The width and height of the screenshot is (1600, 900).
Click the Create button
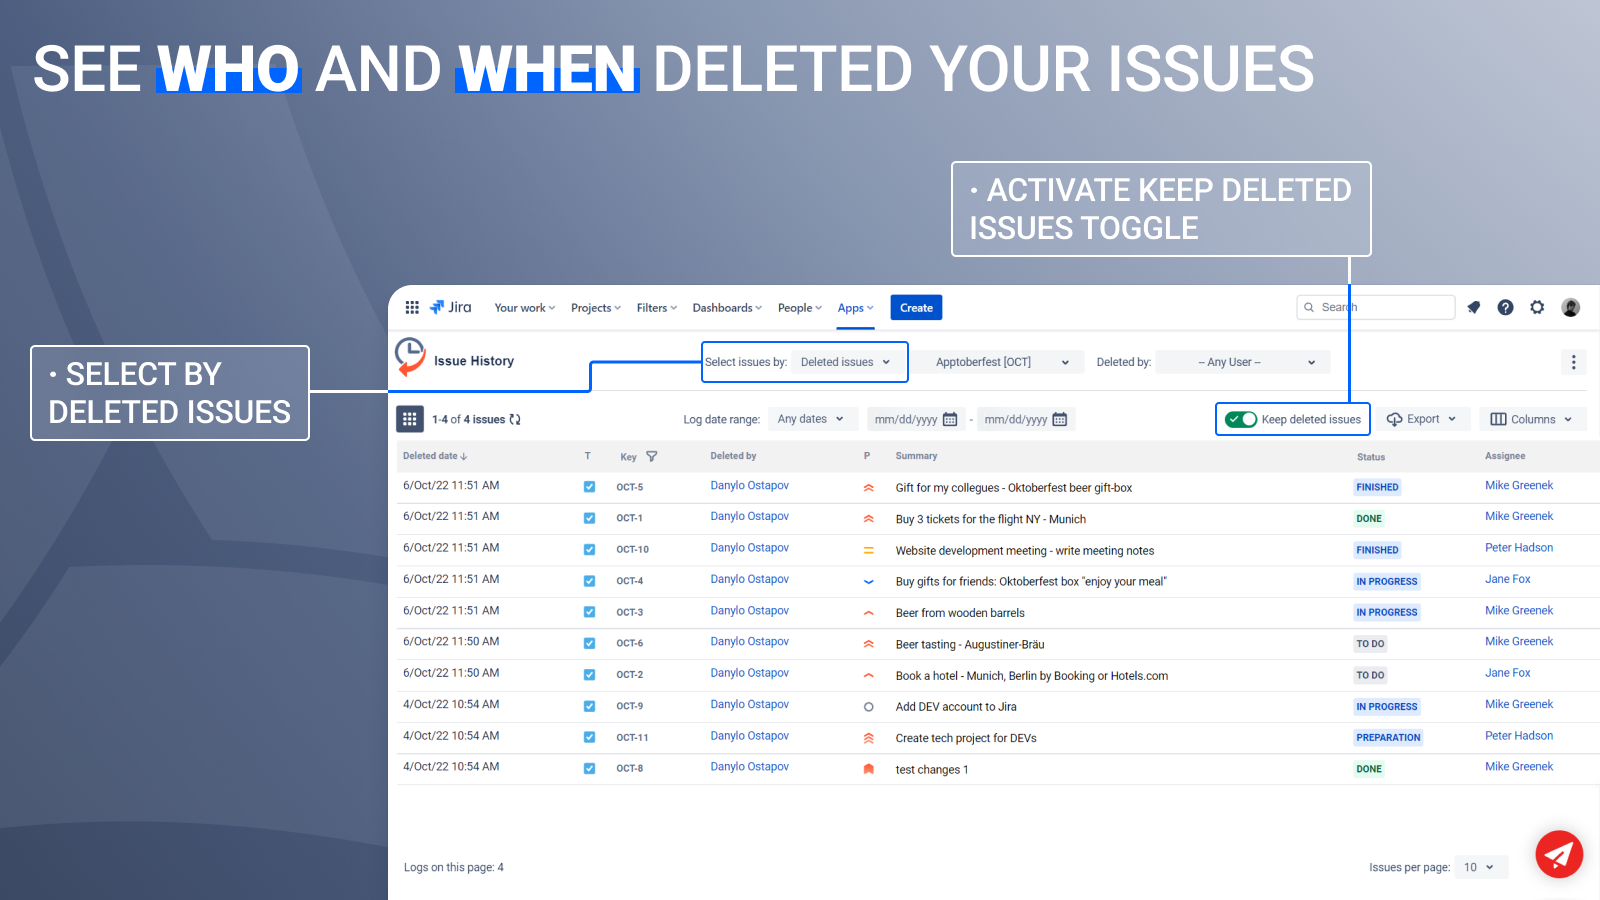[916, 307]
